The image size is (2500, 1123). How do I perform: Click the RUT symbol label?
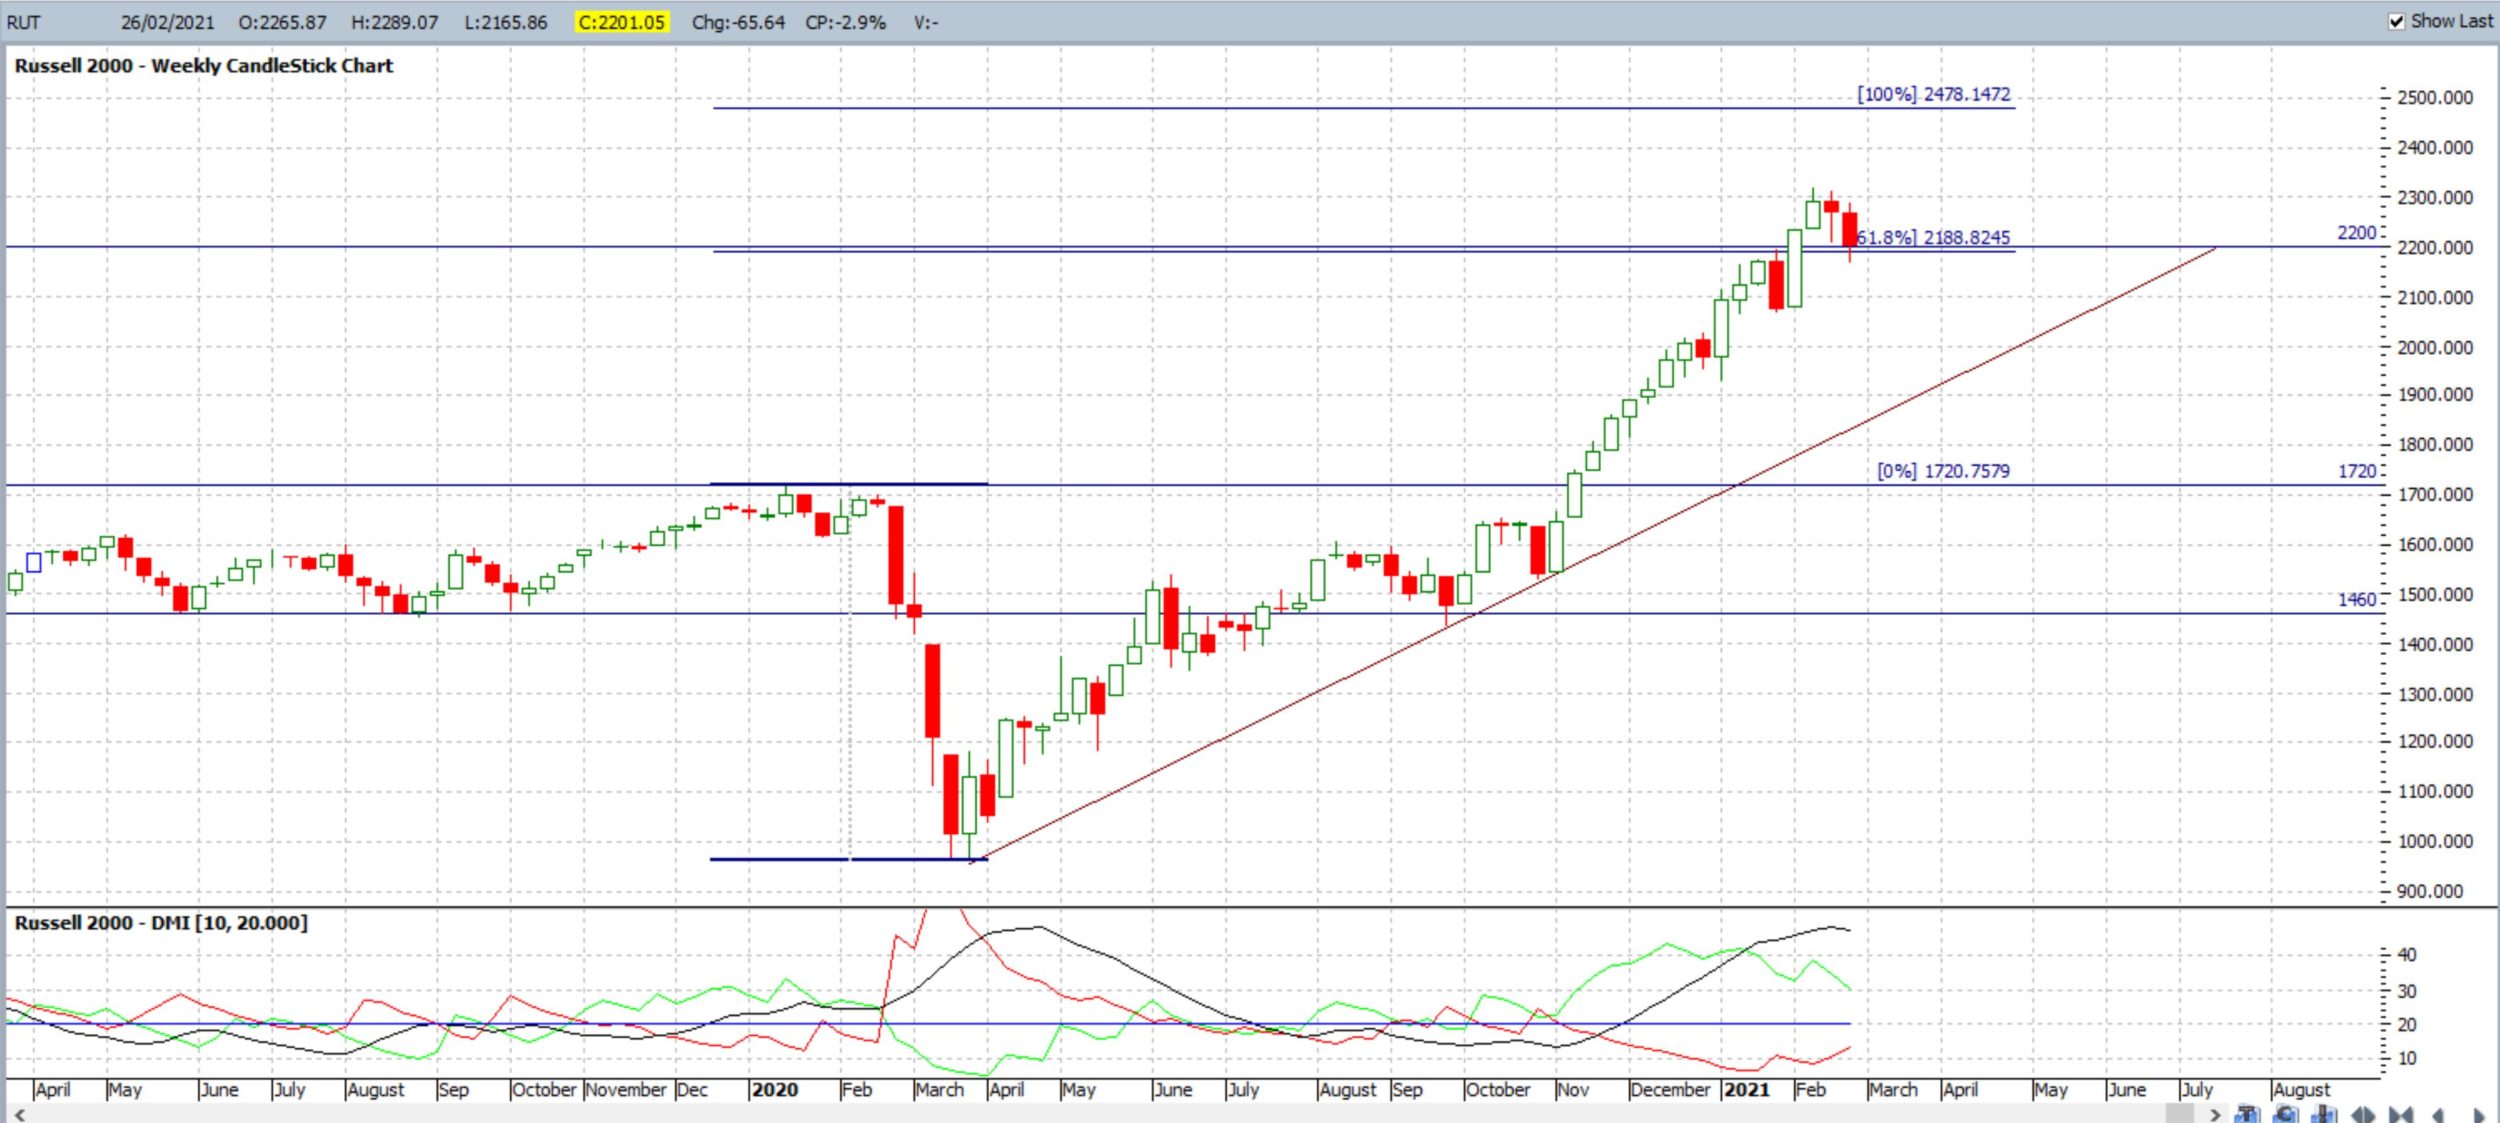pos(23,22)
